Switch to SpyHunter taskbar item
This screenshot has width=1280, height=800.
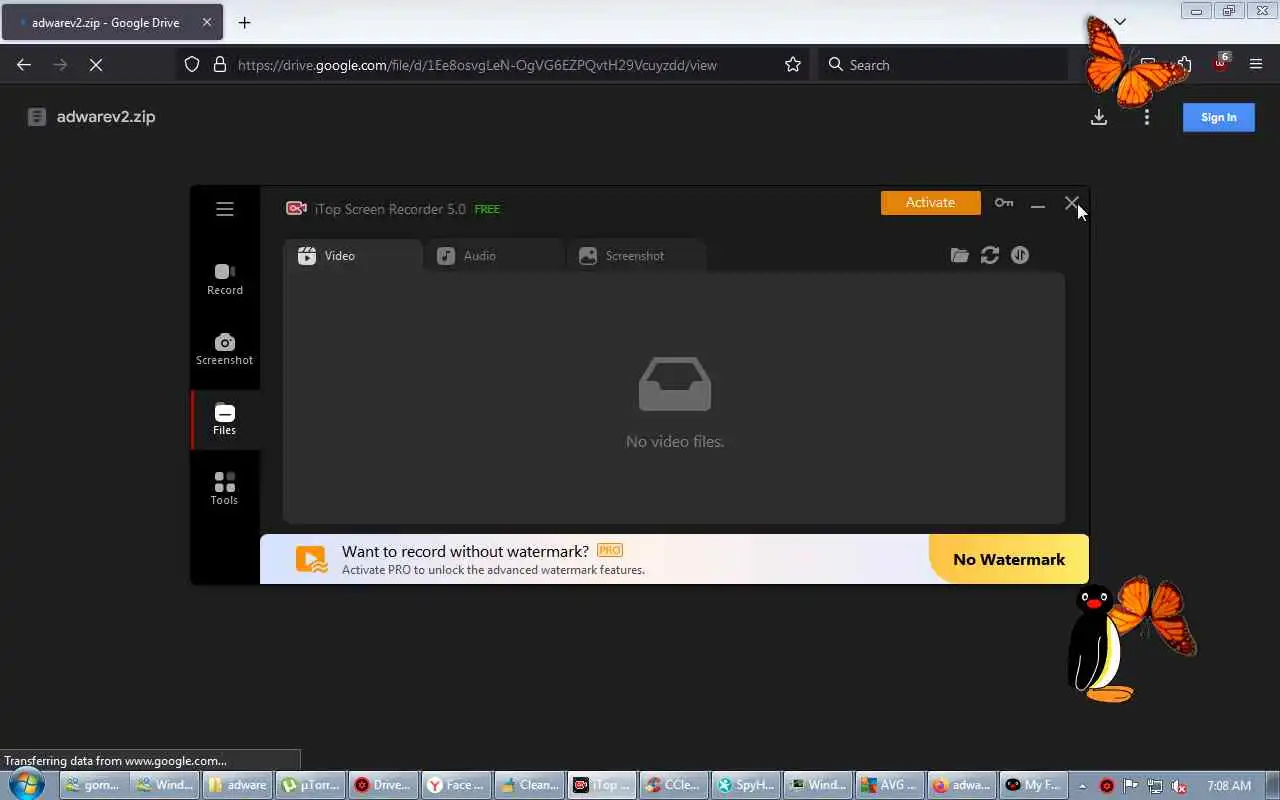pyautogui.click(x=748, y=785)
